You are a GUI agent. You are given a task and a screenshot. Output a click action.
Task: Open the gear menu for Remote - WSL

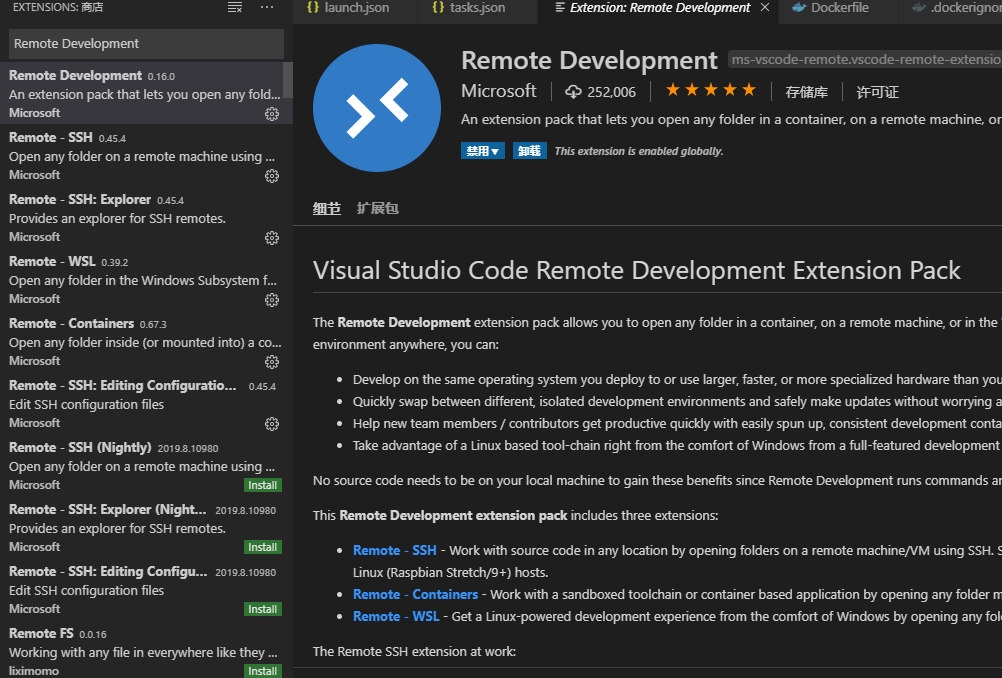point(272,300)
